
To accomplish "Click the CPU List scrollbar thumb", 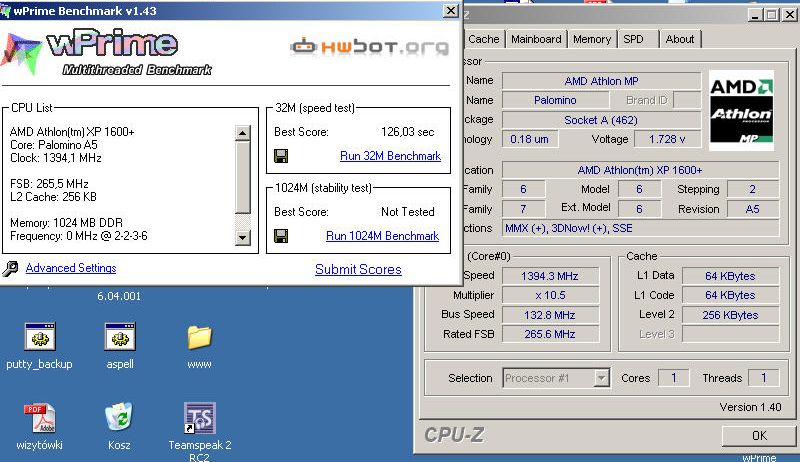I will pyautogui.click(x=242, y=177).
